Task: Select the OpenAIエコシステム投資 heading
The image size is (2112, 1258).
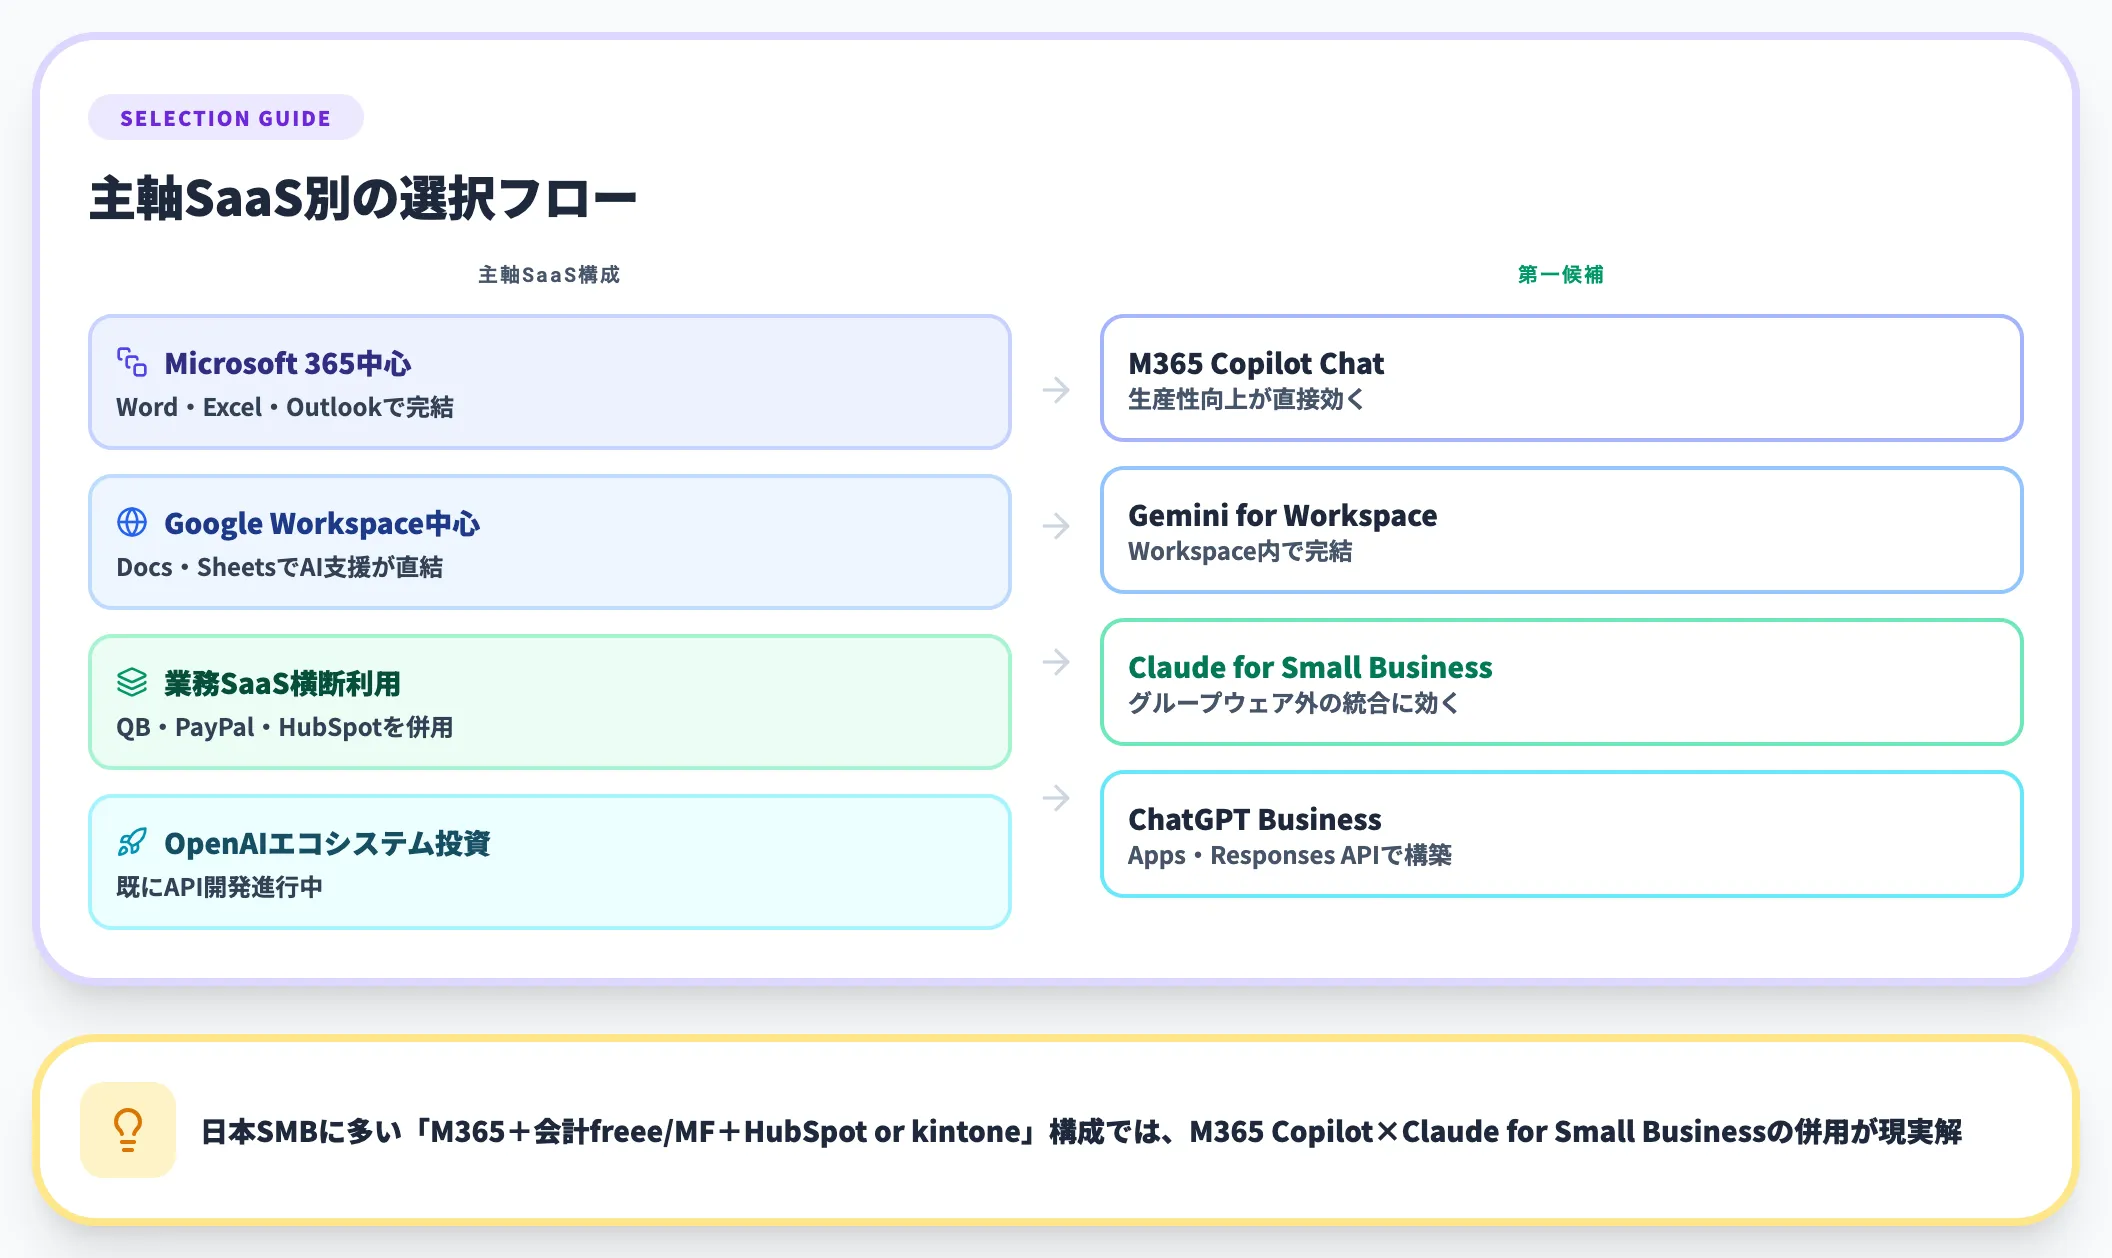Action: 327,843
